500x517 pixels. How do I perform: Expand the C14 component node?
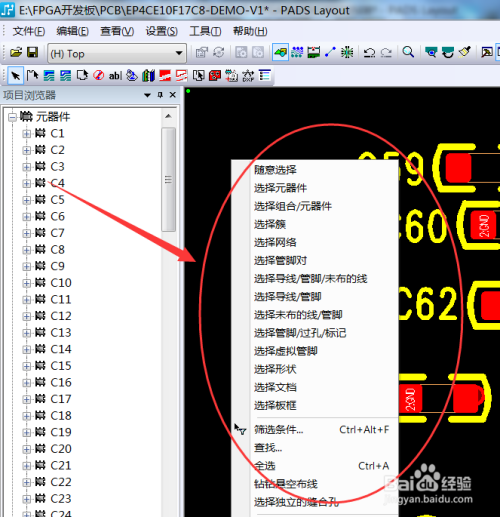(x=26, y=350)
